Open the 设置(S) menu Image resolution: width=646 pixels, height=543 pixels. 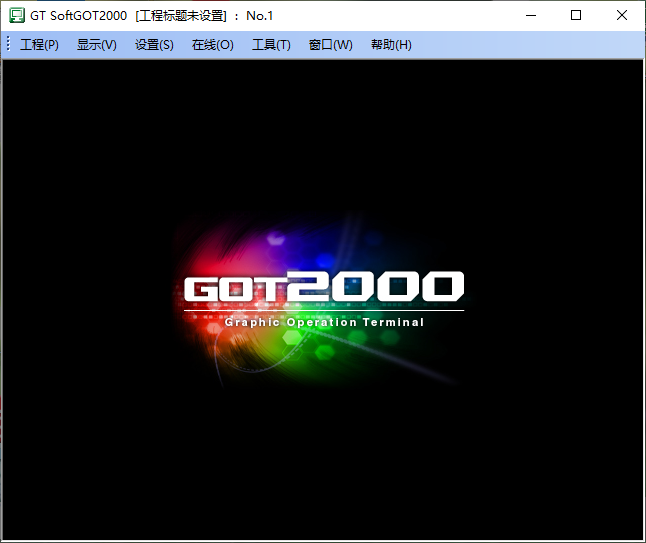(x=154, y=44)
